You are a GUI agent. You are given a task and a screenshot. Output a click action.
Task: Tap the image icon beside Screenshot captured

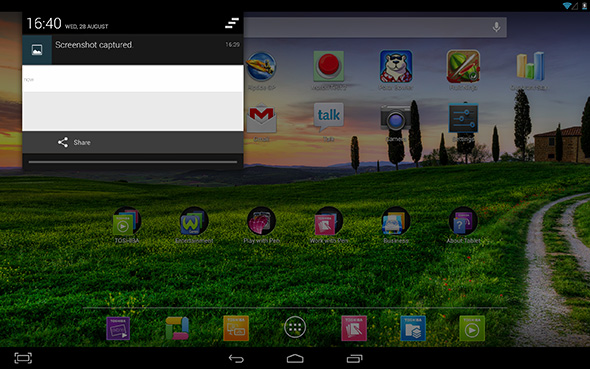coord(37,50)
